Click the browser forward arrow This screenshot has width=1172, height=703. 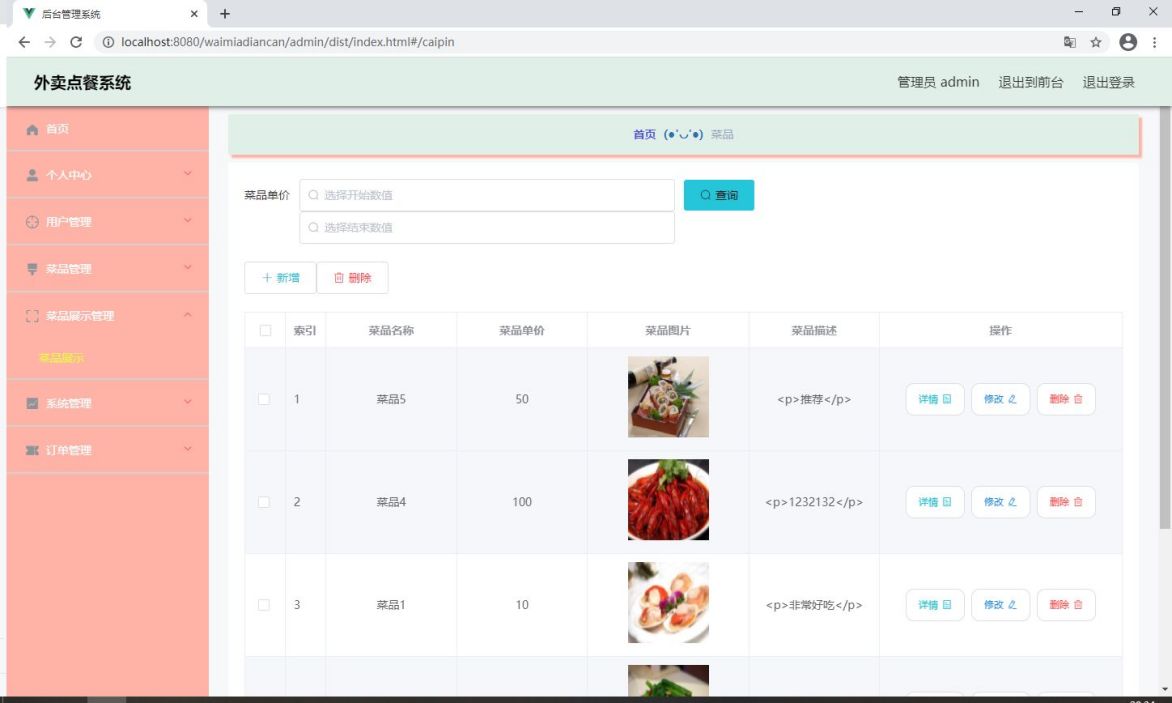click(50, 42)
